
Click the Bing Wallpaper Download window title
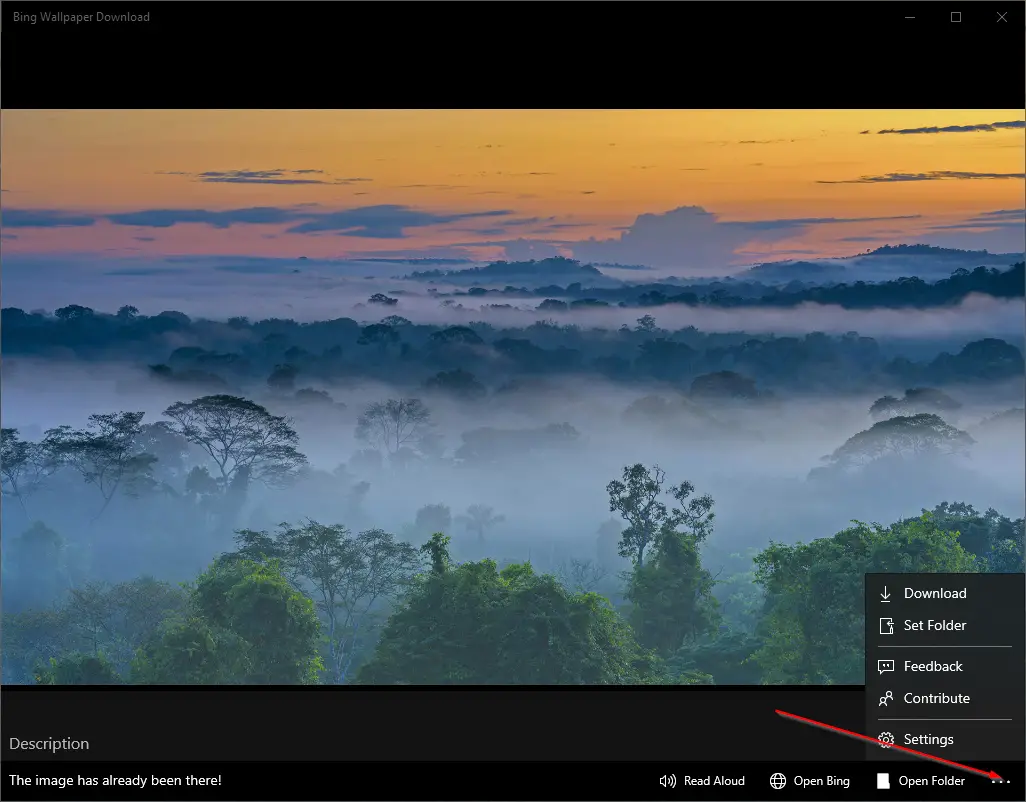pos(81,17)
